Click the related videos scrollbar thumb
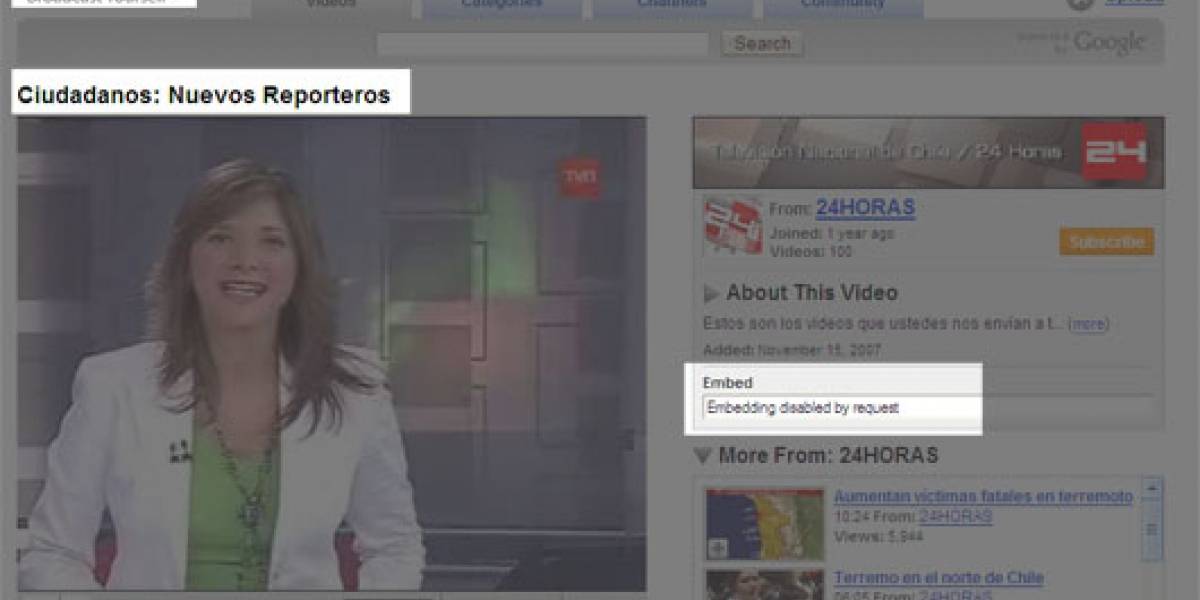This screenshot has height=600, width=1200. pyautogui.click(x=1152, y=529)
